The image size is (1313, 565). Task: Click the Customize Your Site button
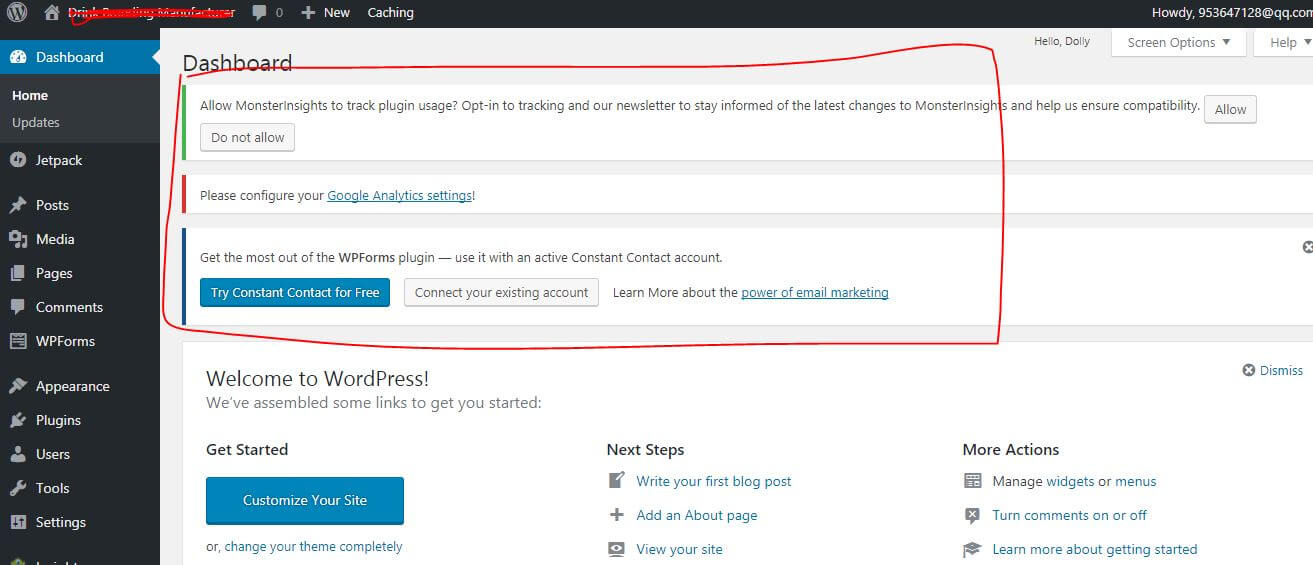click(x=305, y=500)
